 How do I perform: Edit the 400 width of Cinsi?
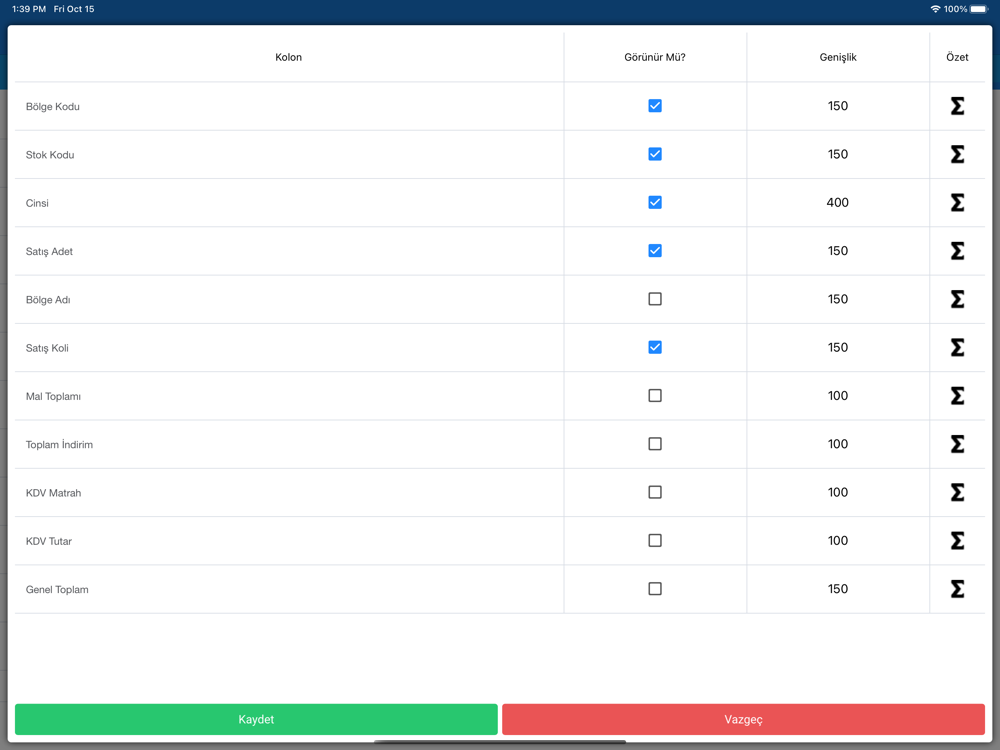(x=838, y=203)
